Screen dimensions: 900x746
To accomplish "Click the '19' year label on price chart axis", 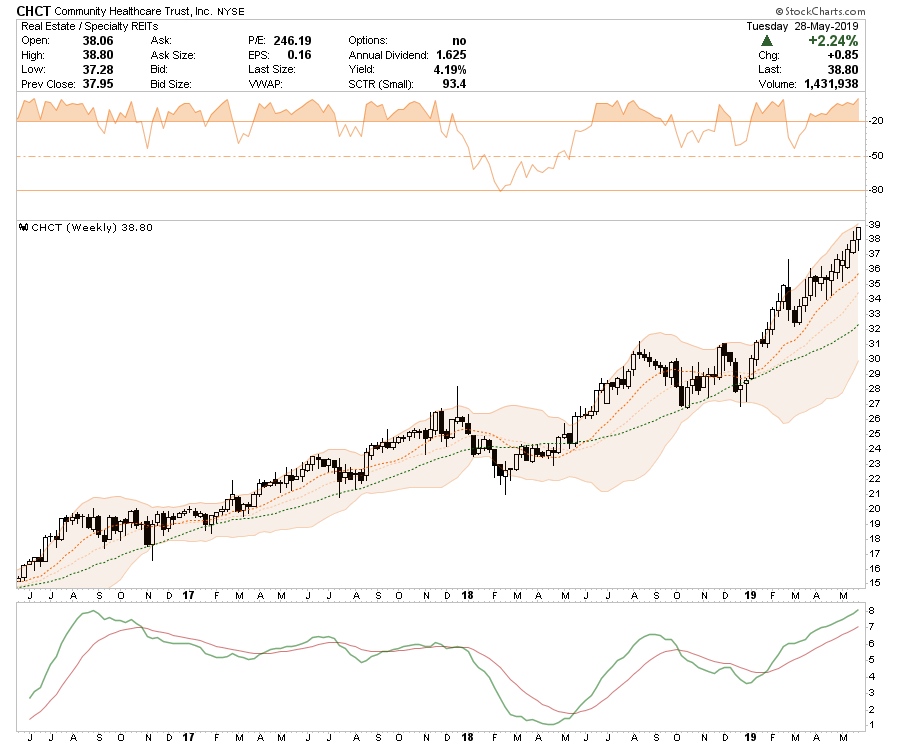I will 750,595.
